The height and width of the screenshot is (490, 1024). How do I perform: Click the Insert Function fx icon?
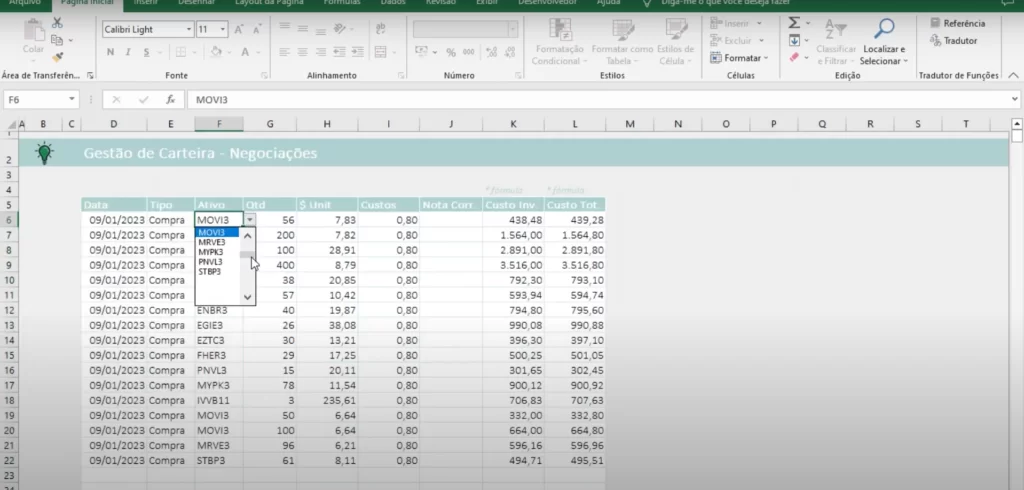point(171,100)
